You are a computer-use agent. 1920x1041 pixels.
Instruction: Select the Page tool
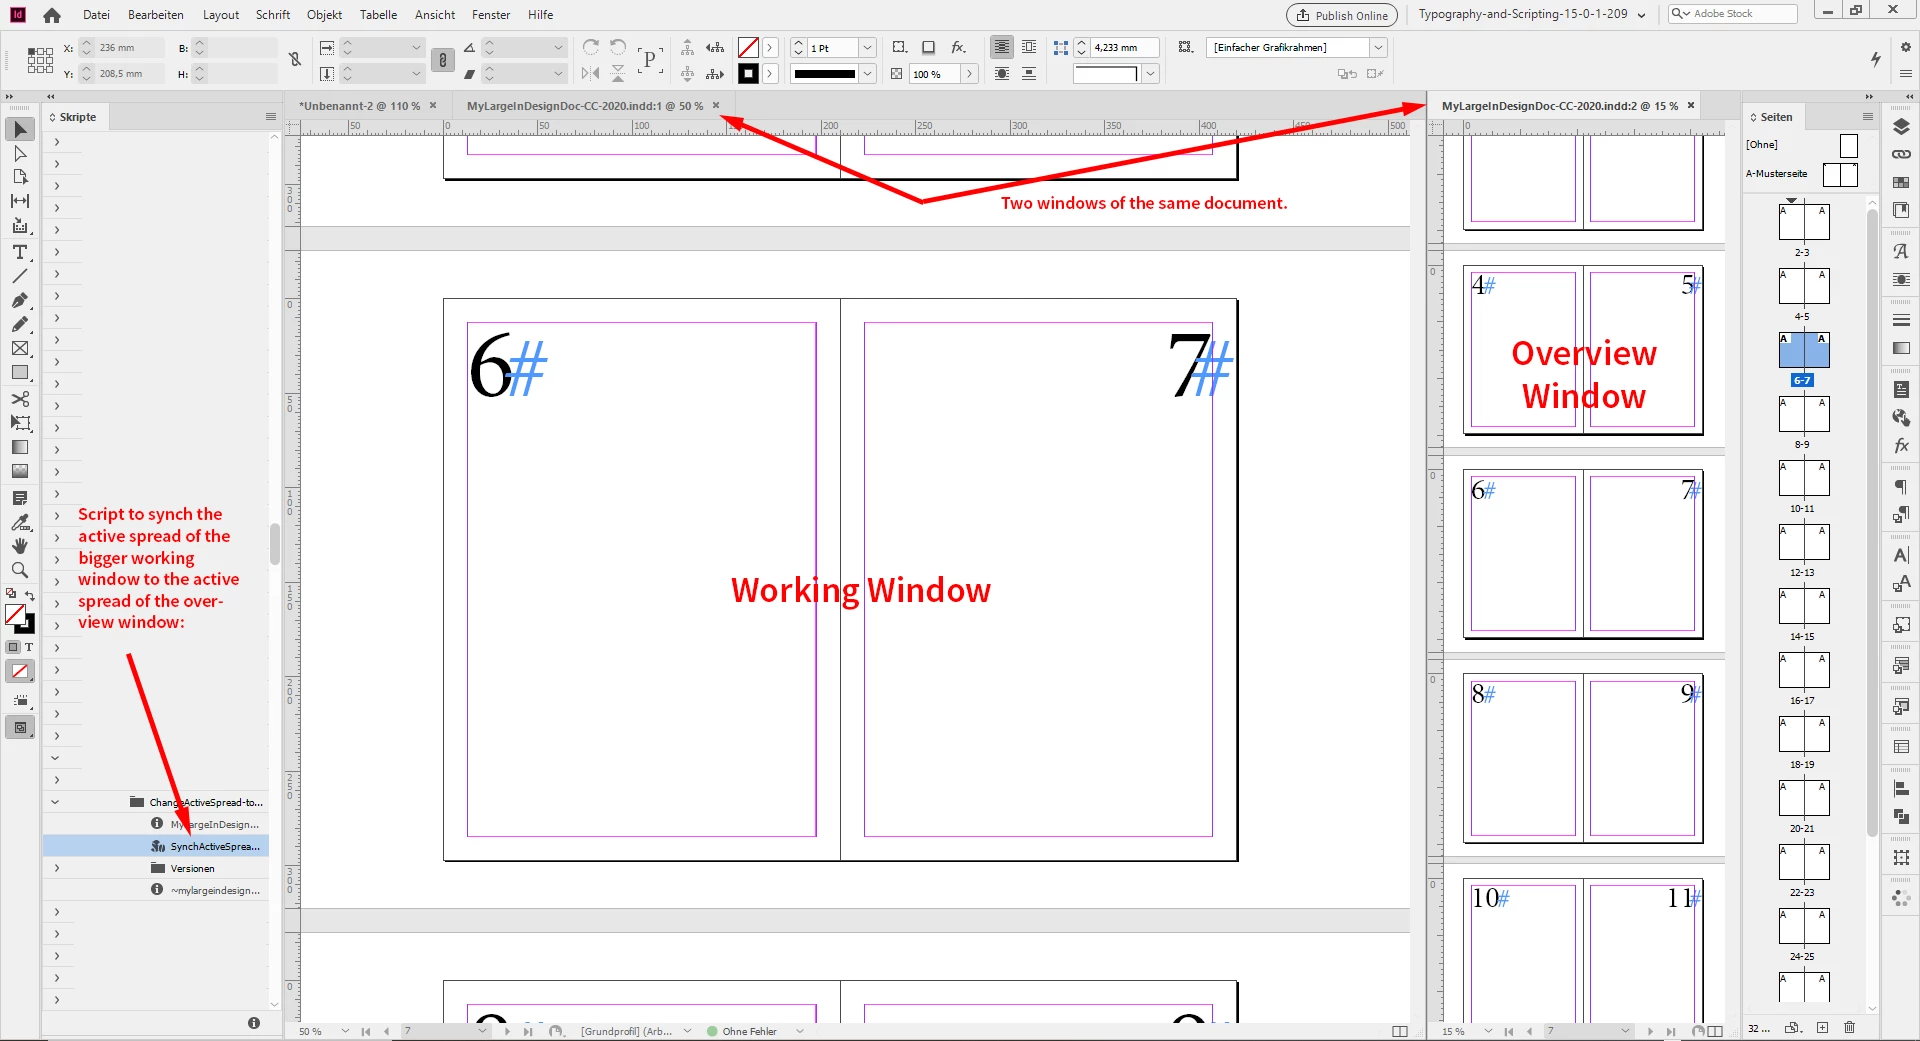click(20, 177)
